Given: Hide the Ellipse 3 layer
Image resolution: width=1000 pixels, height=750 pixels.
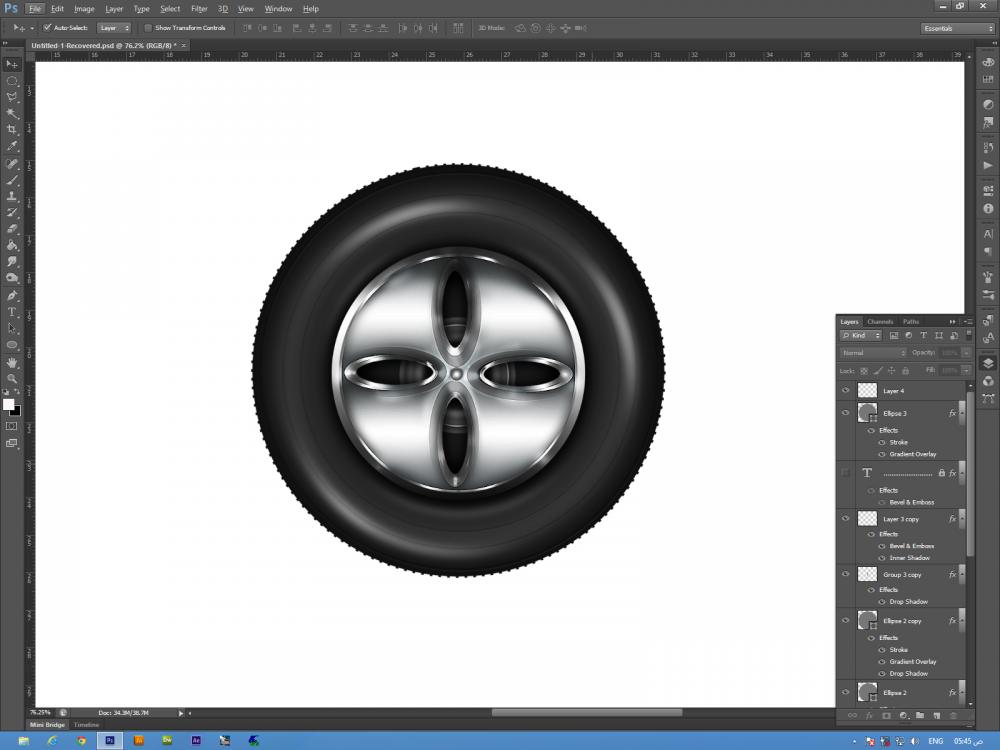Looking at the screenshot, I should pos(846,413).
